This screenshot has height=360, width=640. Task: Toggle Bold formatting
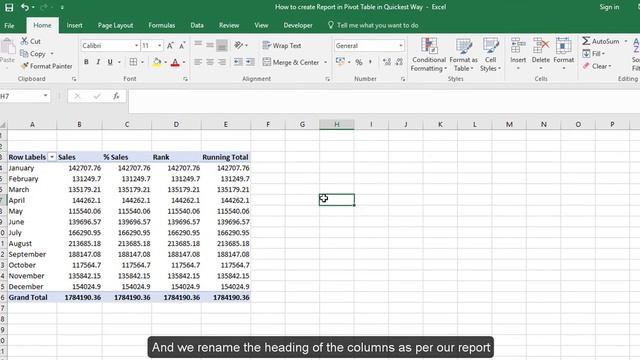coord(86,62)
